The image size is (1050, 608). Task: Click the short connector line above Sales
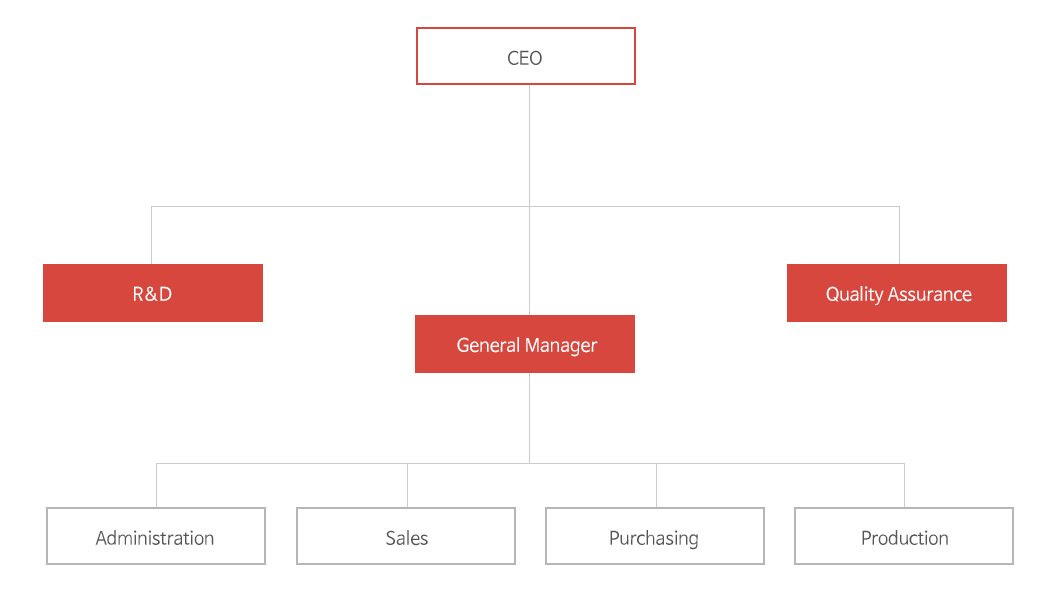407,485
